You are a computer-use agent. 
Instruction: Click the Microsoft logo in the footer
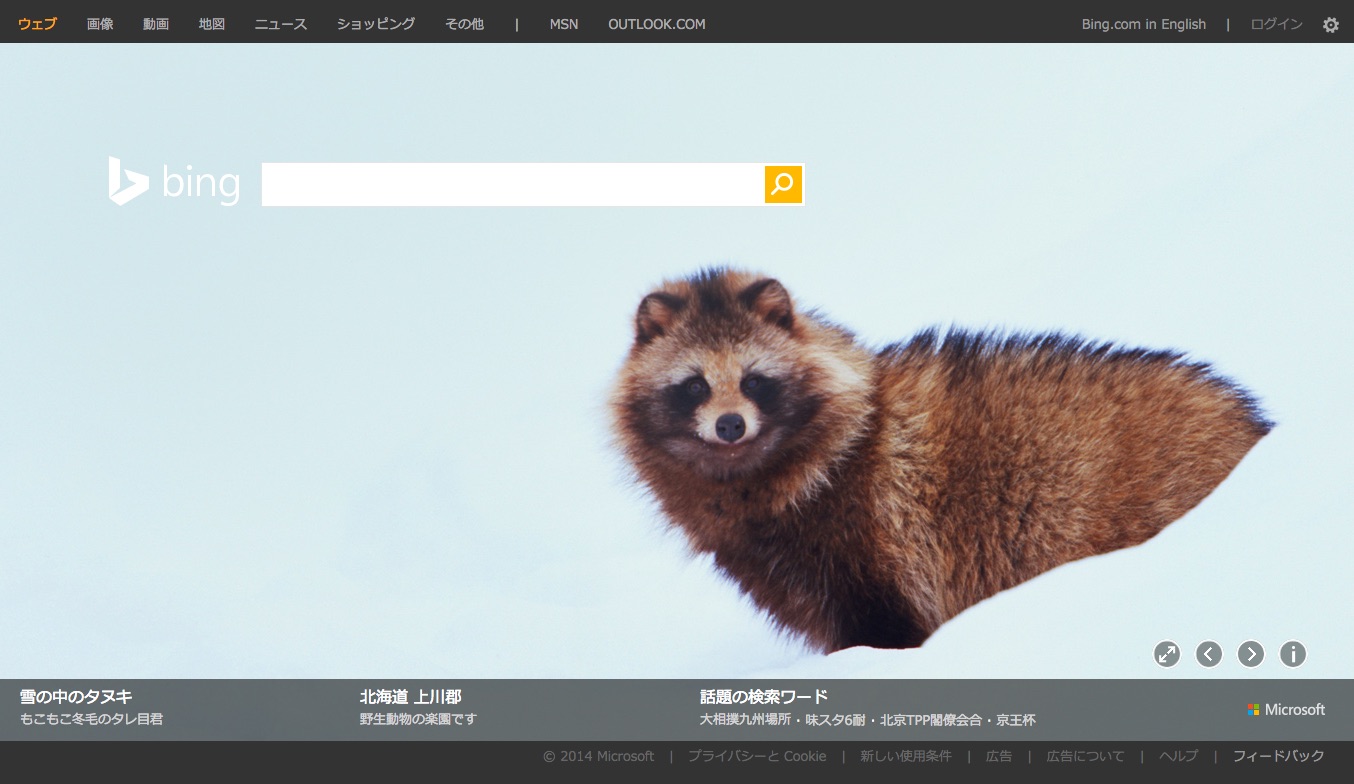click(x=1286, y=709)
